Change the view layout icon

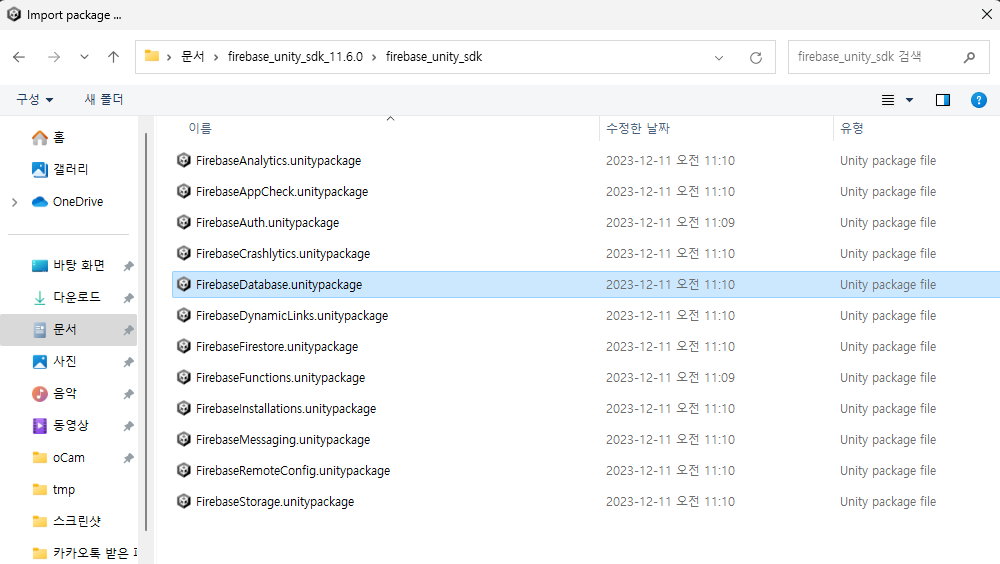click(x=888, y=100)
